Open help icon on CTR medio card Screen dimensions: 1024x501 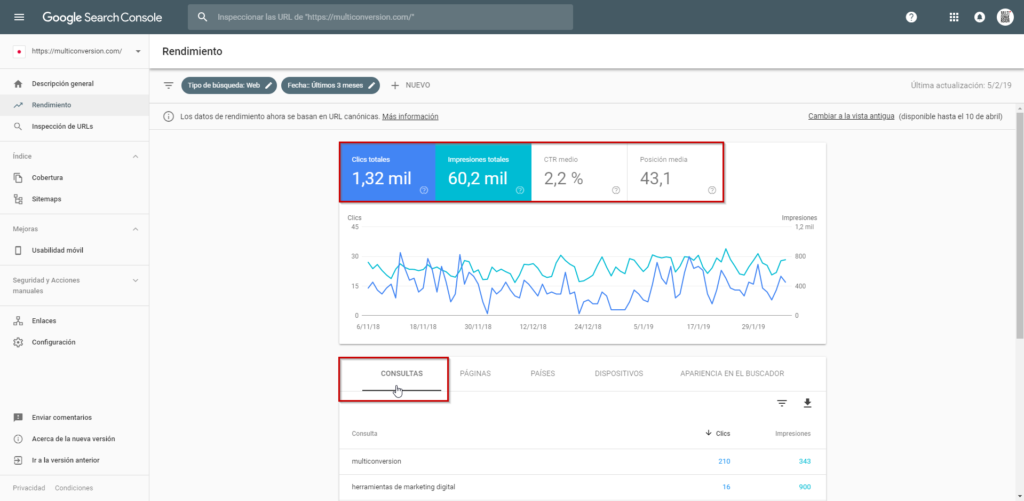pos(616,190)
